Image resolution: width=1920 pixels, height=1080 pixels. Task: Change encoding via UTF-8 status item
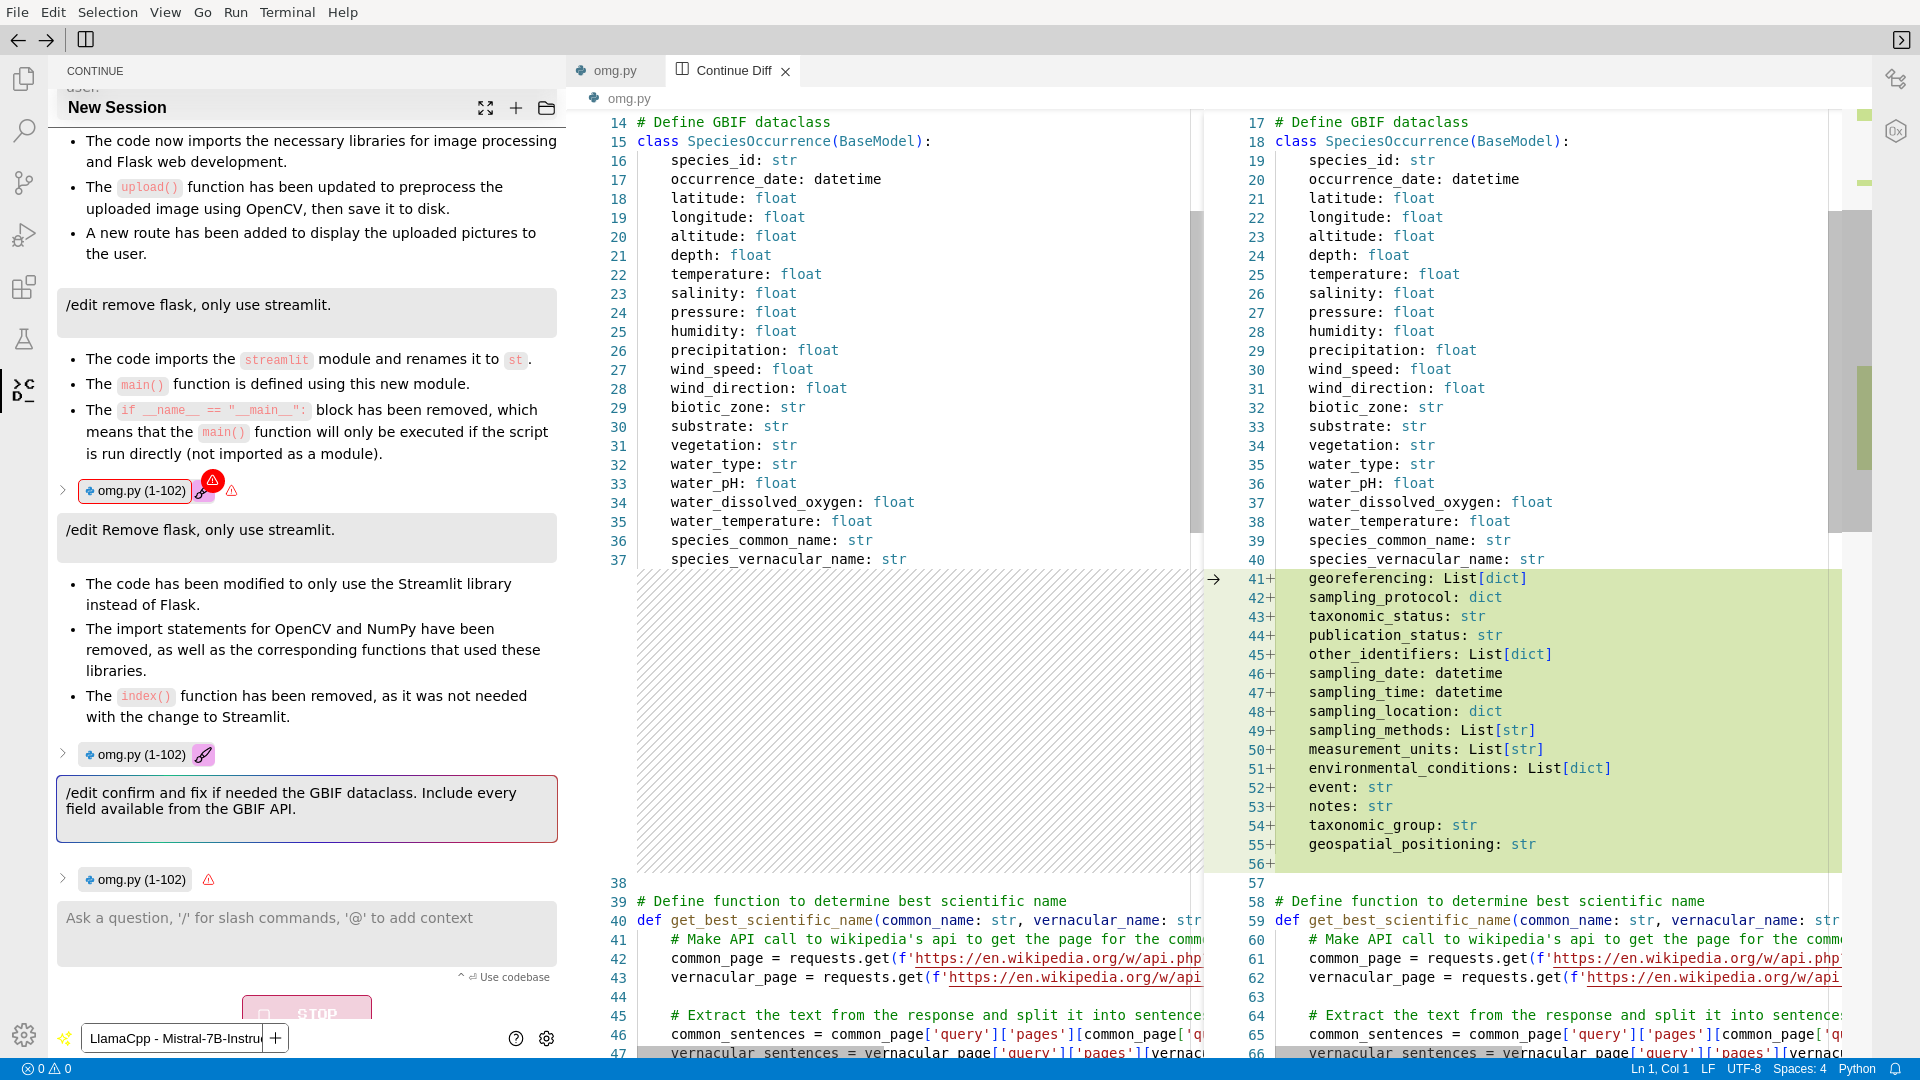[x=1743, y=1069]
